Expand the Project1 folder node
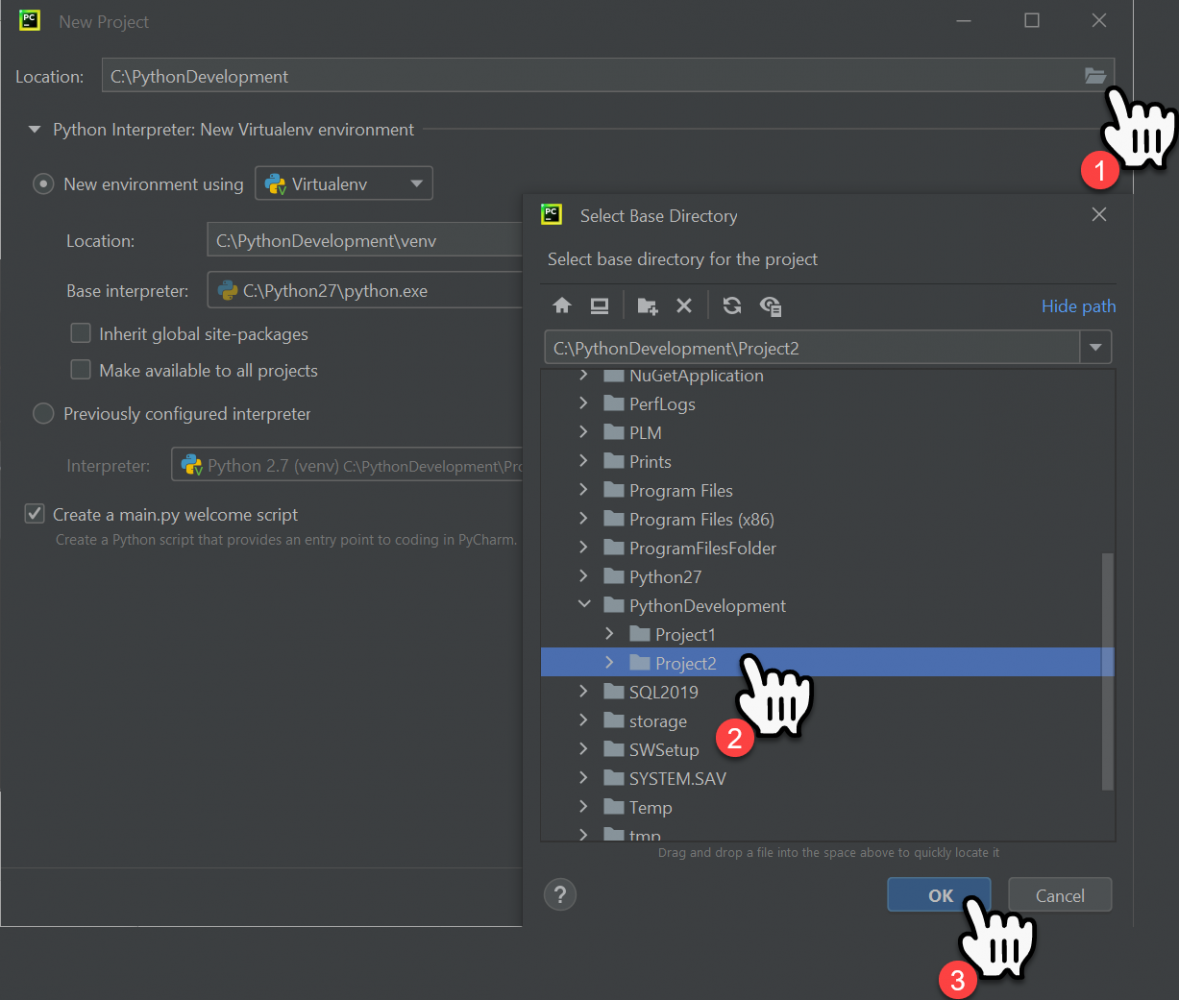The width and height of the screenshot is (1179, 1000). (x=610, y=634)
